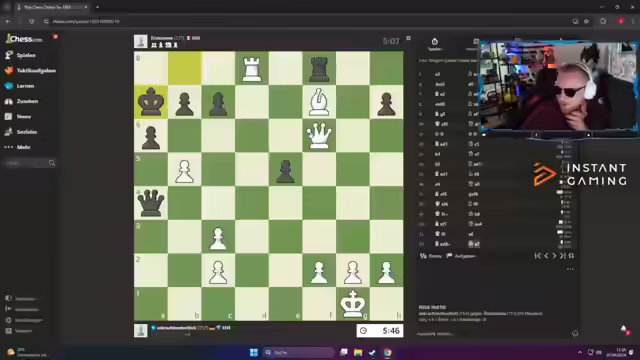Screen dimensions: 640x360
Task: Open the browser extensions icon
Action: [603, 21]
